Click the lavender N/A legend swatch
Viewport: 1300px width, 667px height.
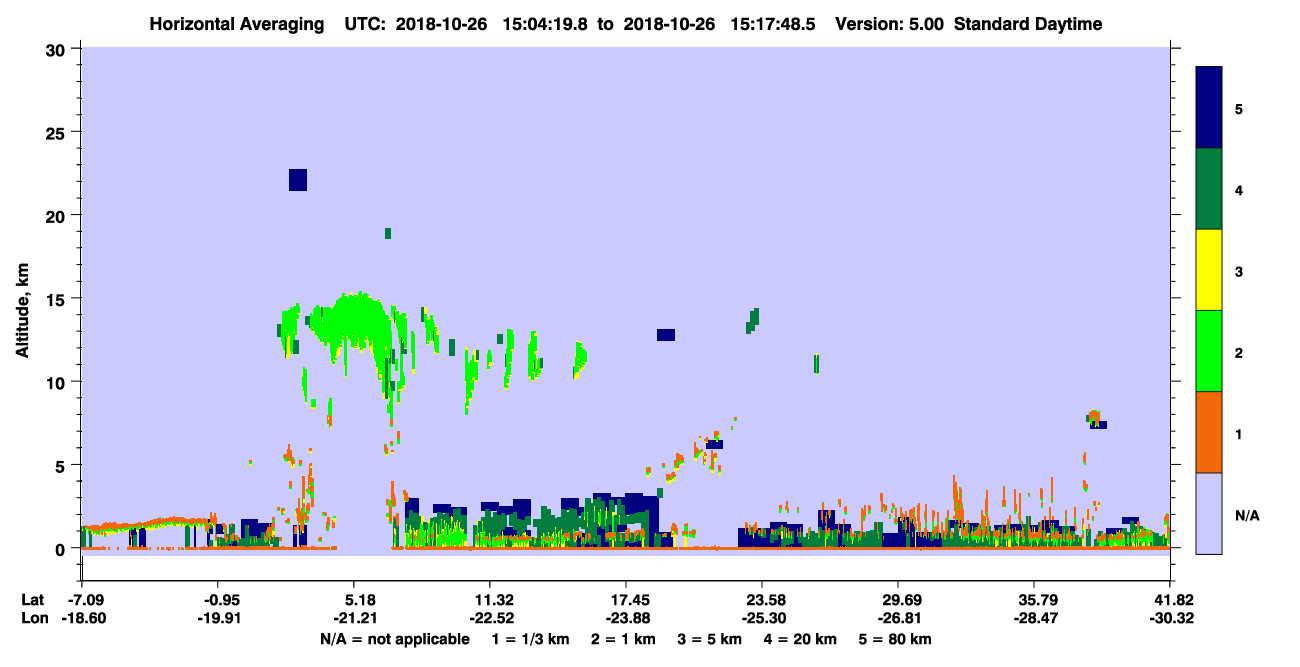[x=1209, y=513]
